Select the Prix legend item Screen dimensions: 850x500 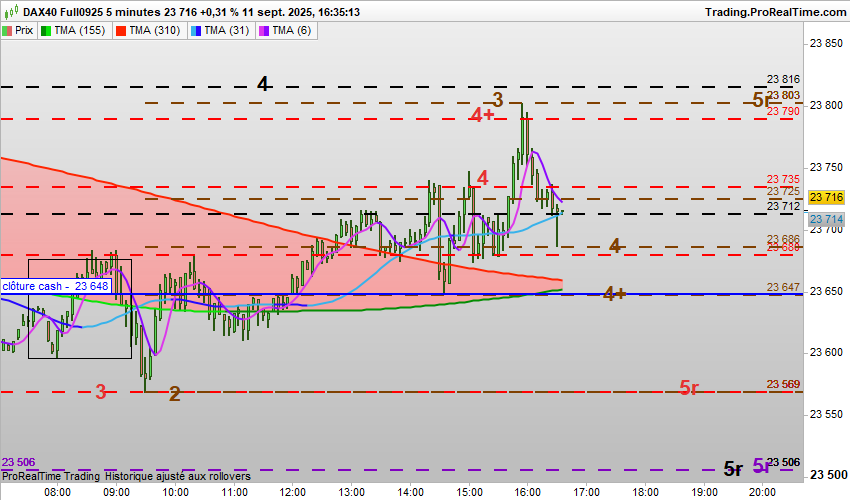pos(18,30)
